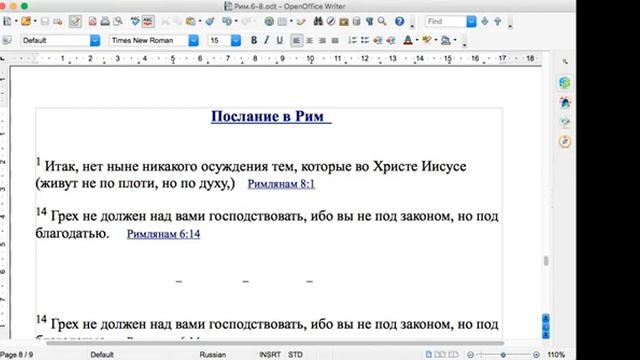Open the Find field dropdown
The image size is (640, 360).
click(471, 21)
